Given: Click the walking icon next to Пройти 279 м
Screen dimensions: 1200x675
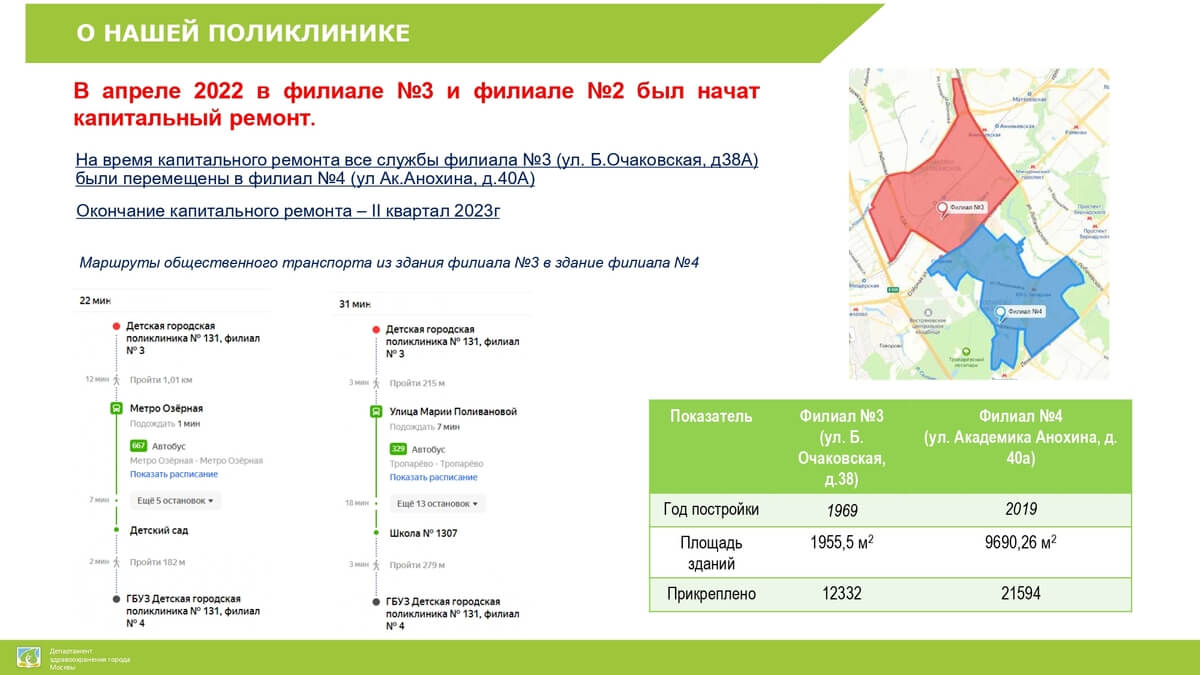Looking at the screenshot, I should [x=376, y=565].
